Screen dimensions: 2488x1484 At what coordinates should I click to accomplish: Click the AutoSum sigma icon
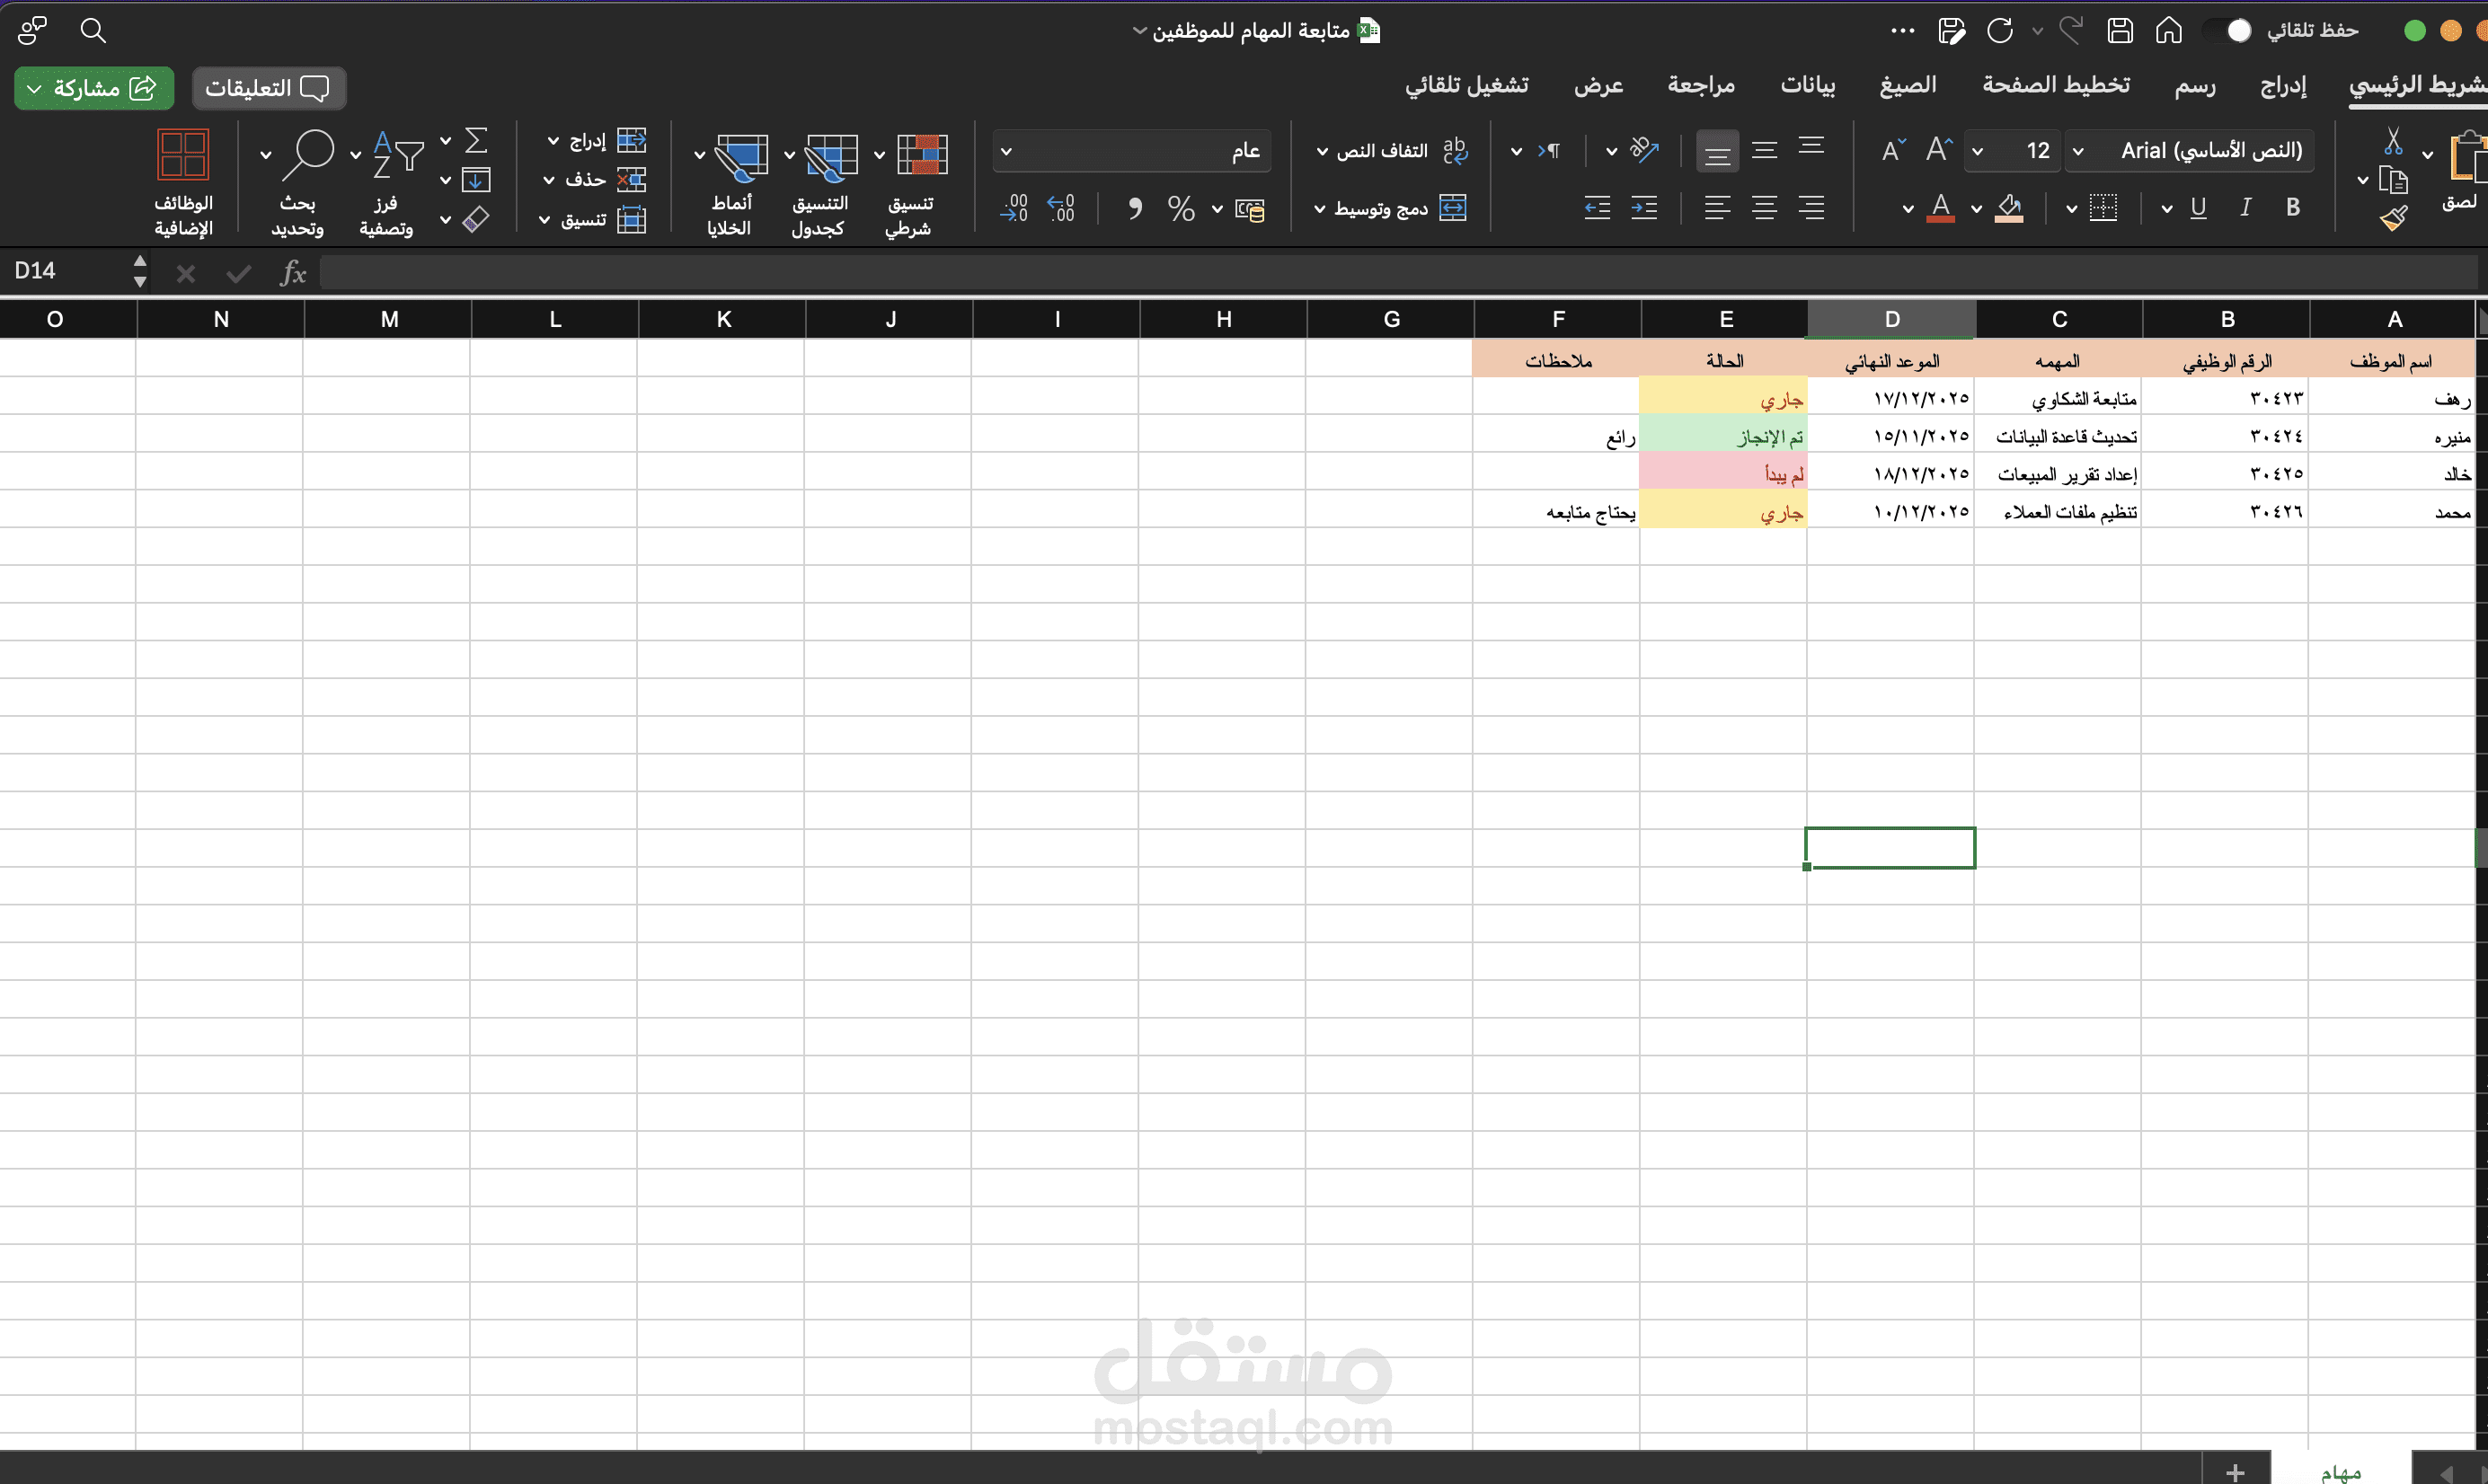pos(476,140)
